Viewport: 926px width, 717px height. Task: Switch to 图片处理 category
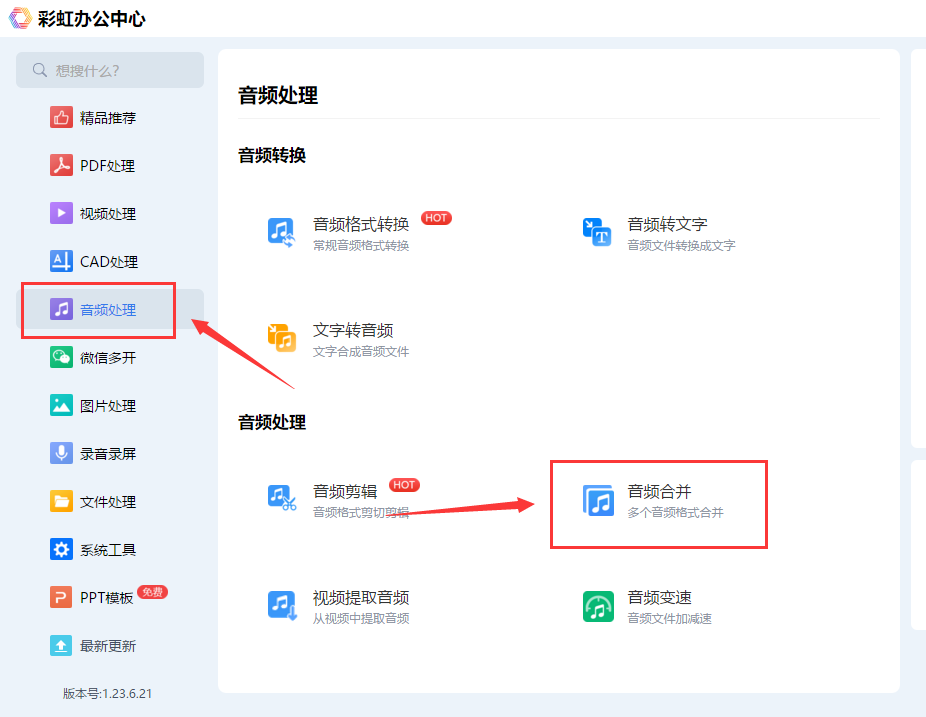pyautogui.click(x=108, y=406)
